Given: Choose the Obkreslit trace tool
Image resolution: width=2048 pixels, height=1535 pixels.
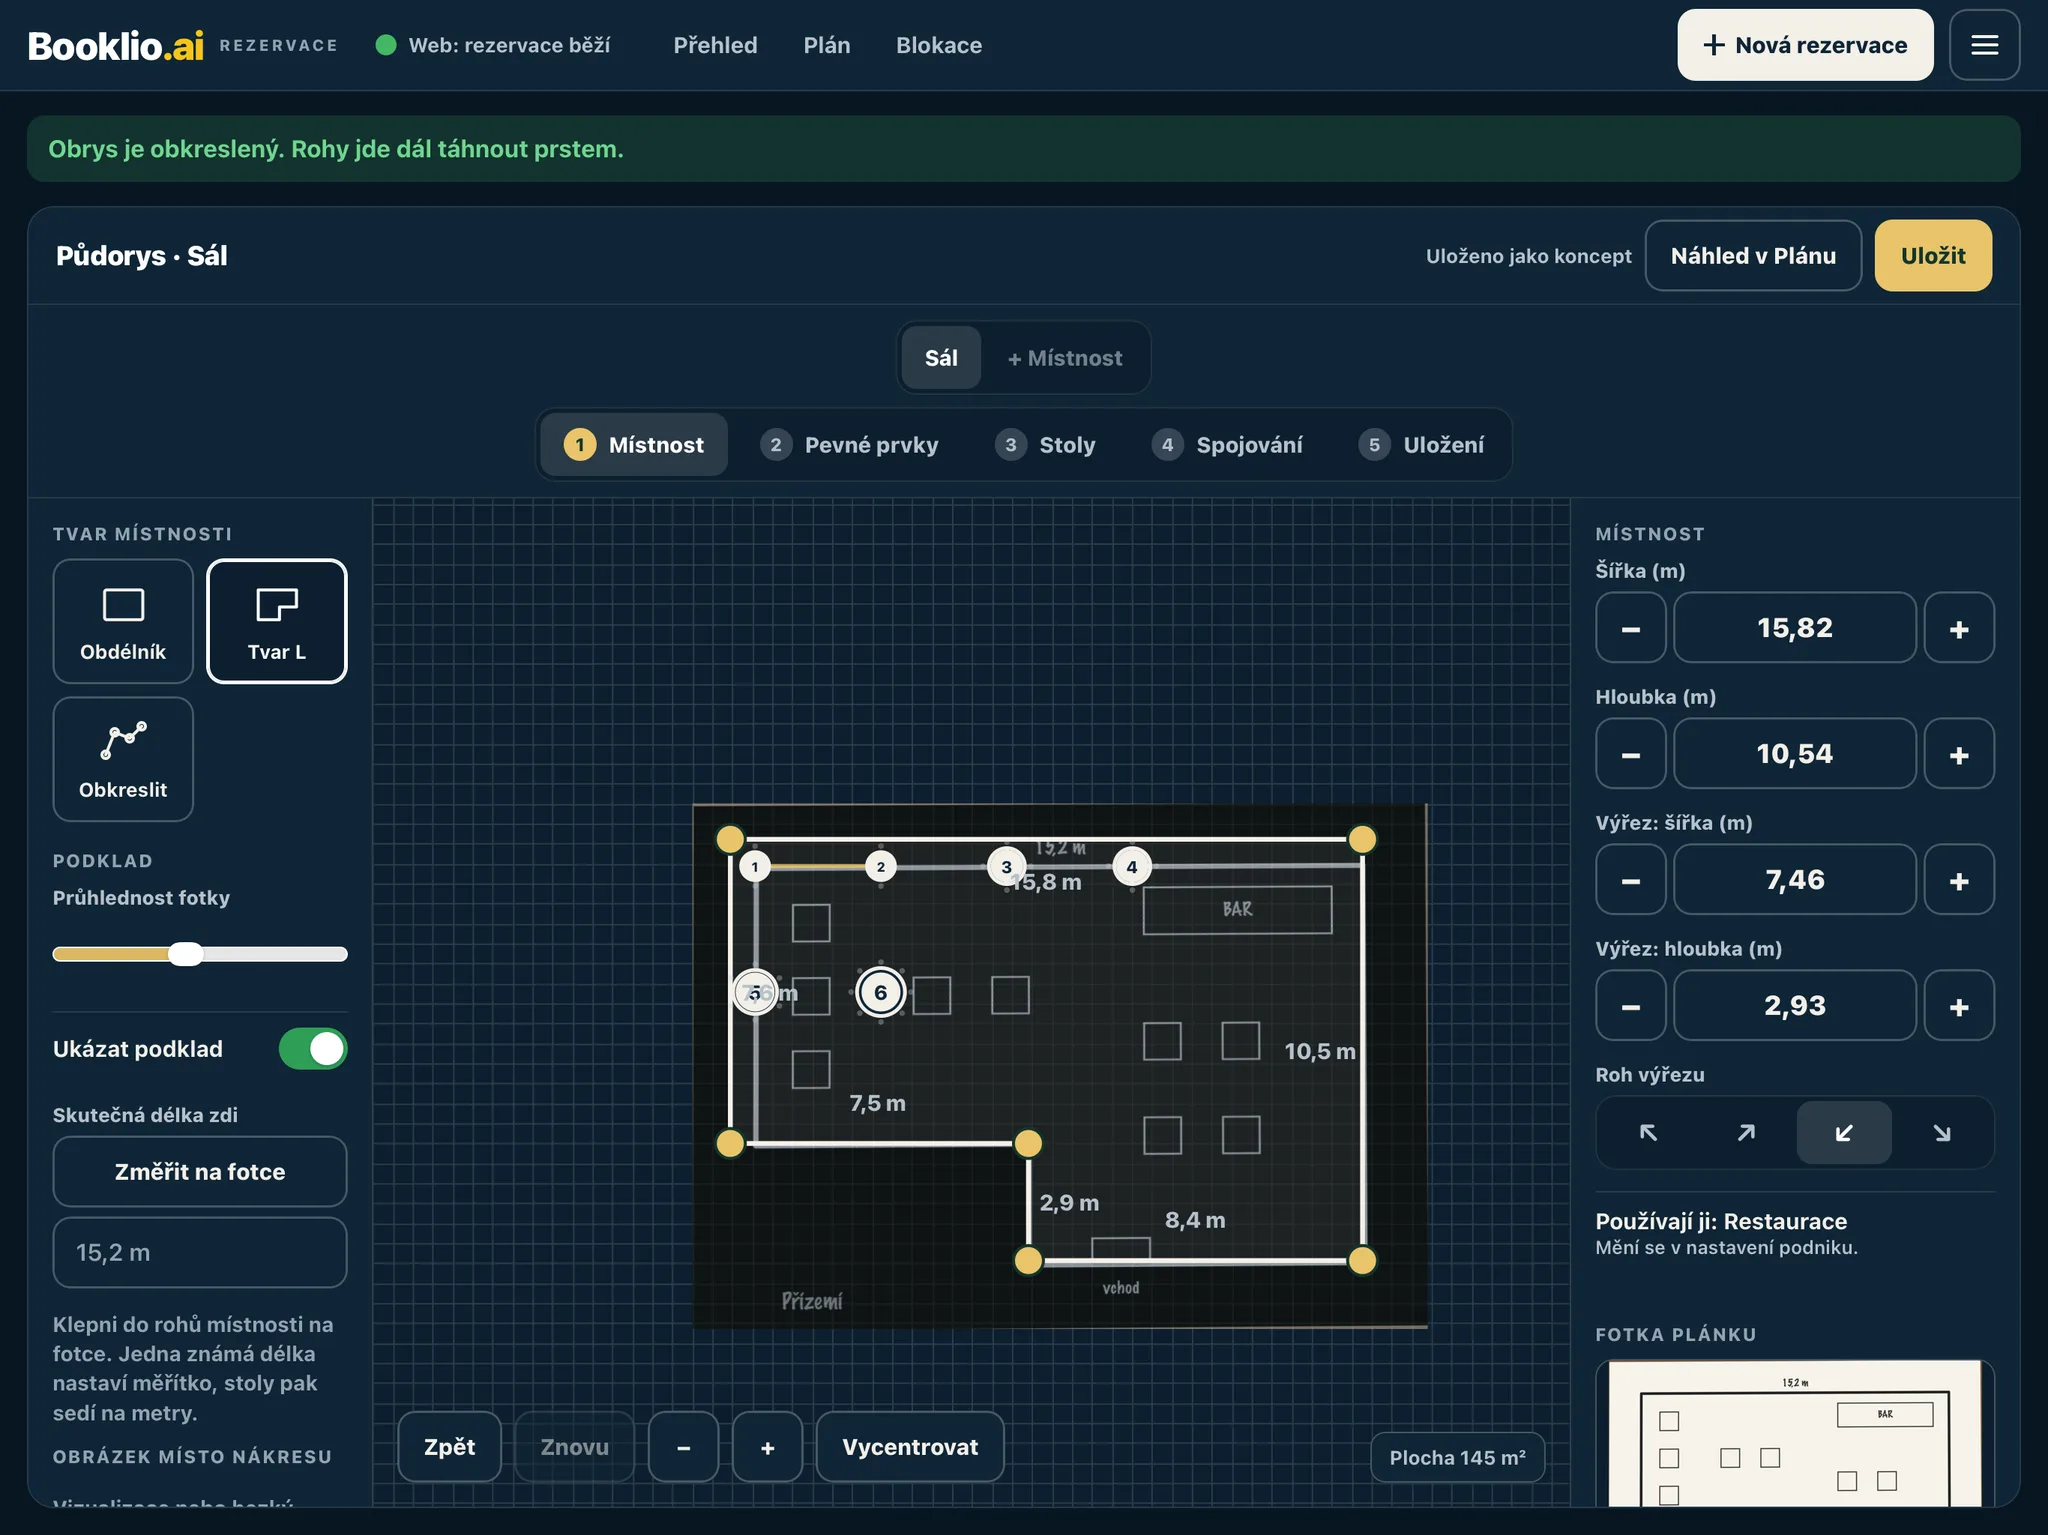Looking at the screenshot, I should 123,759.
